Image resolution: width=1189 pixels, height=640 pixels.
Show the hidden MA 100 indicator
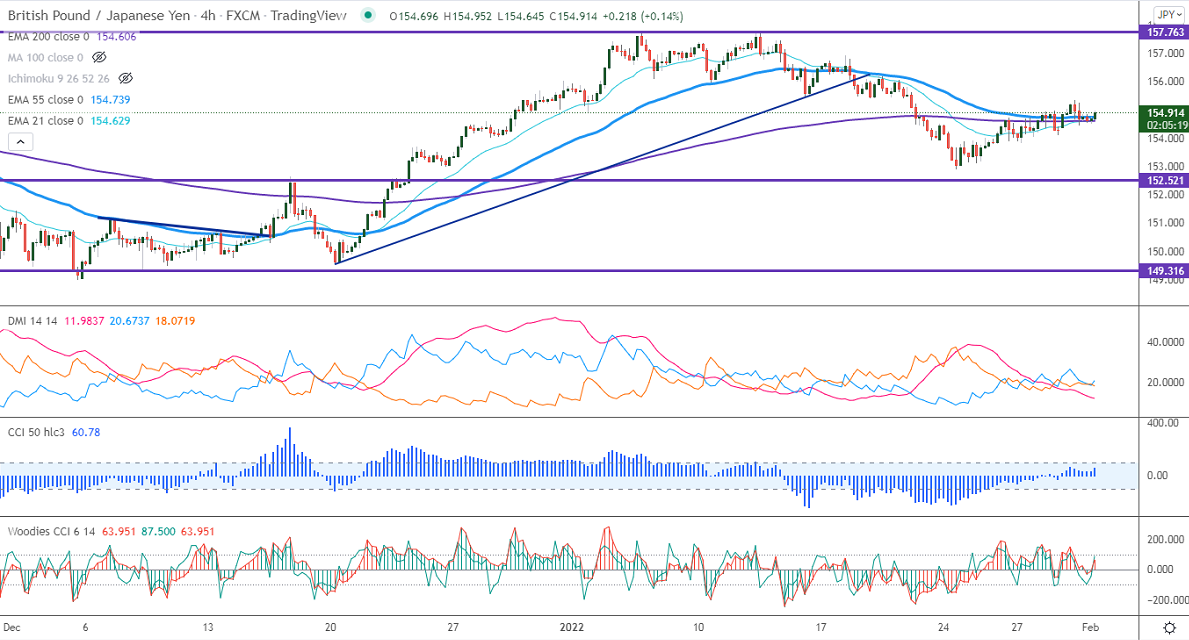[x=99, y=57]
